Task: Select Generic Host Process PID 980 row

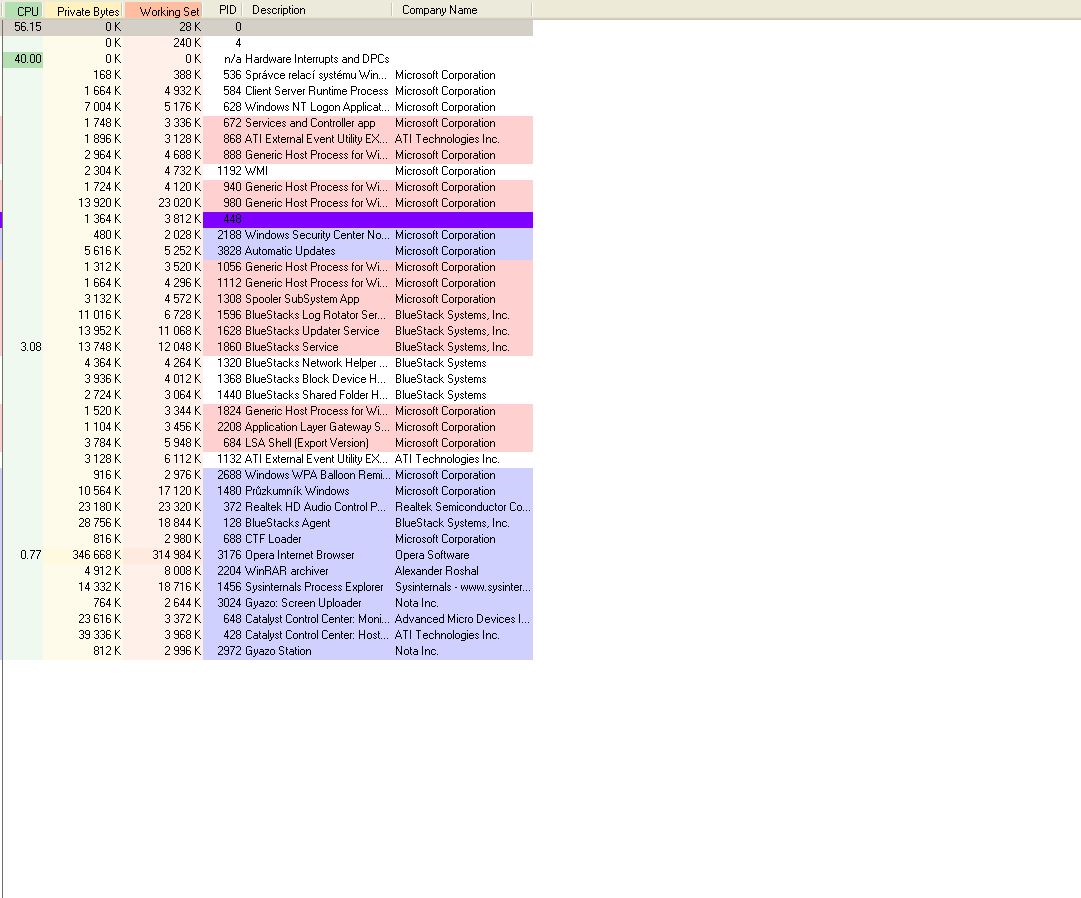Action: click(x=267, y=203)
